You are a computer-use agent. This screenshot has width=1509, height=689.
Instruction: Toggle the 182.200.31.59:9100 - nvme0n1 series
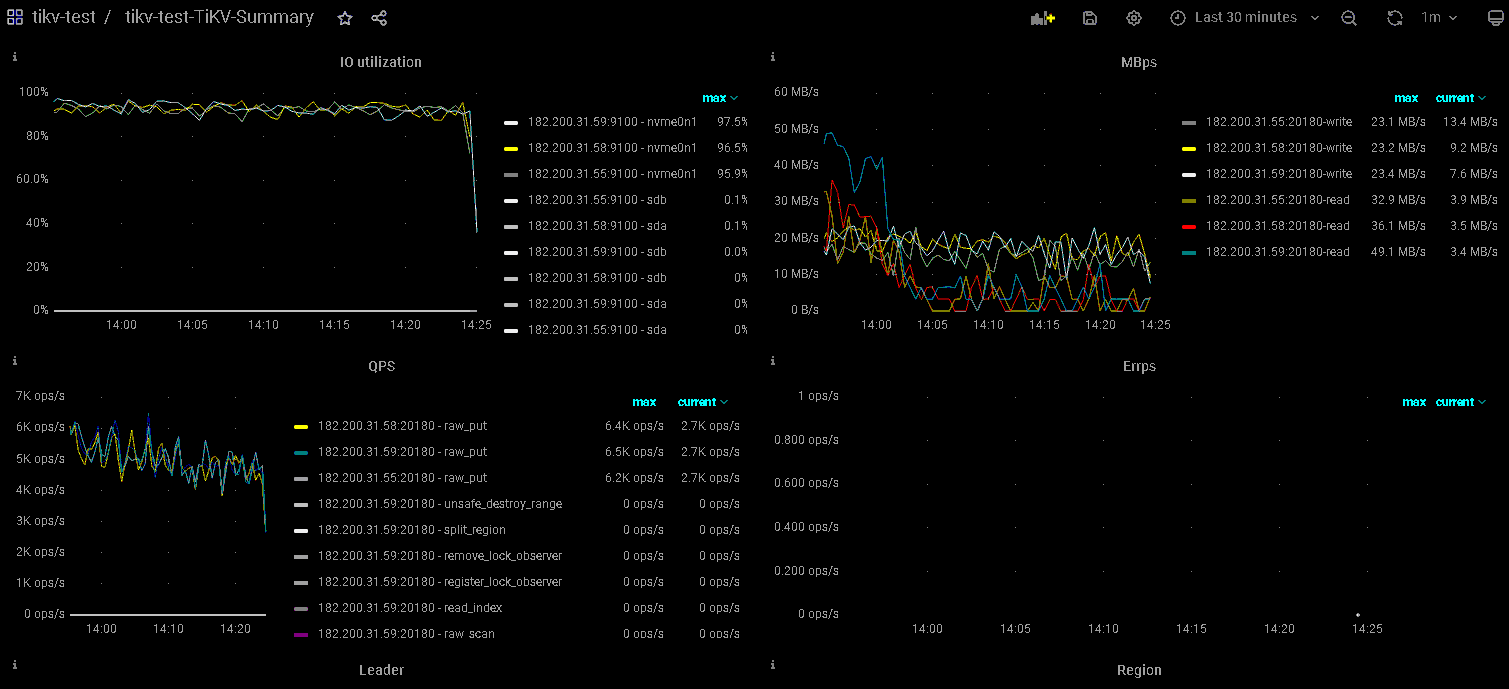point(612,122)
